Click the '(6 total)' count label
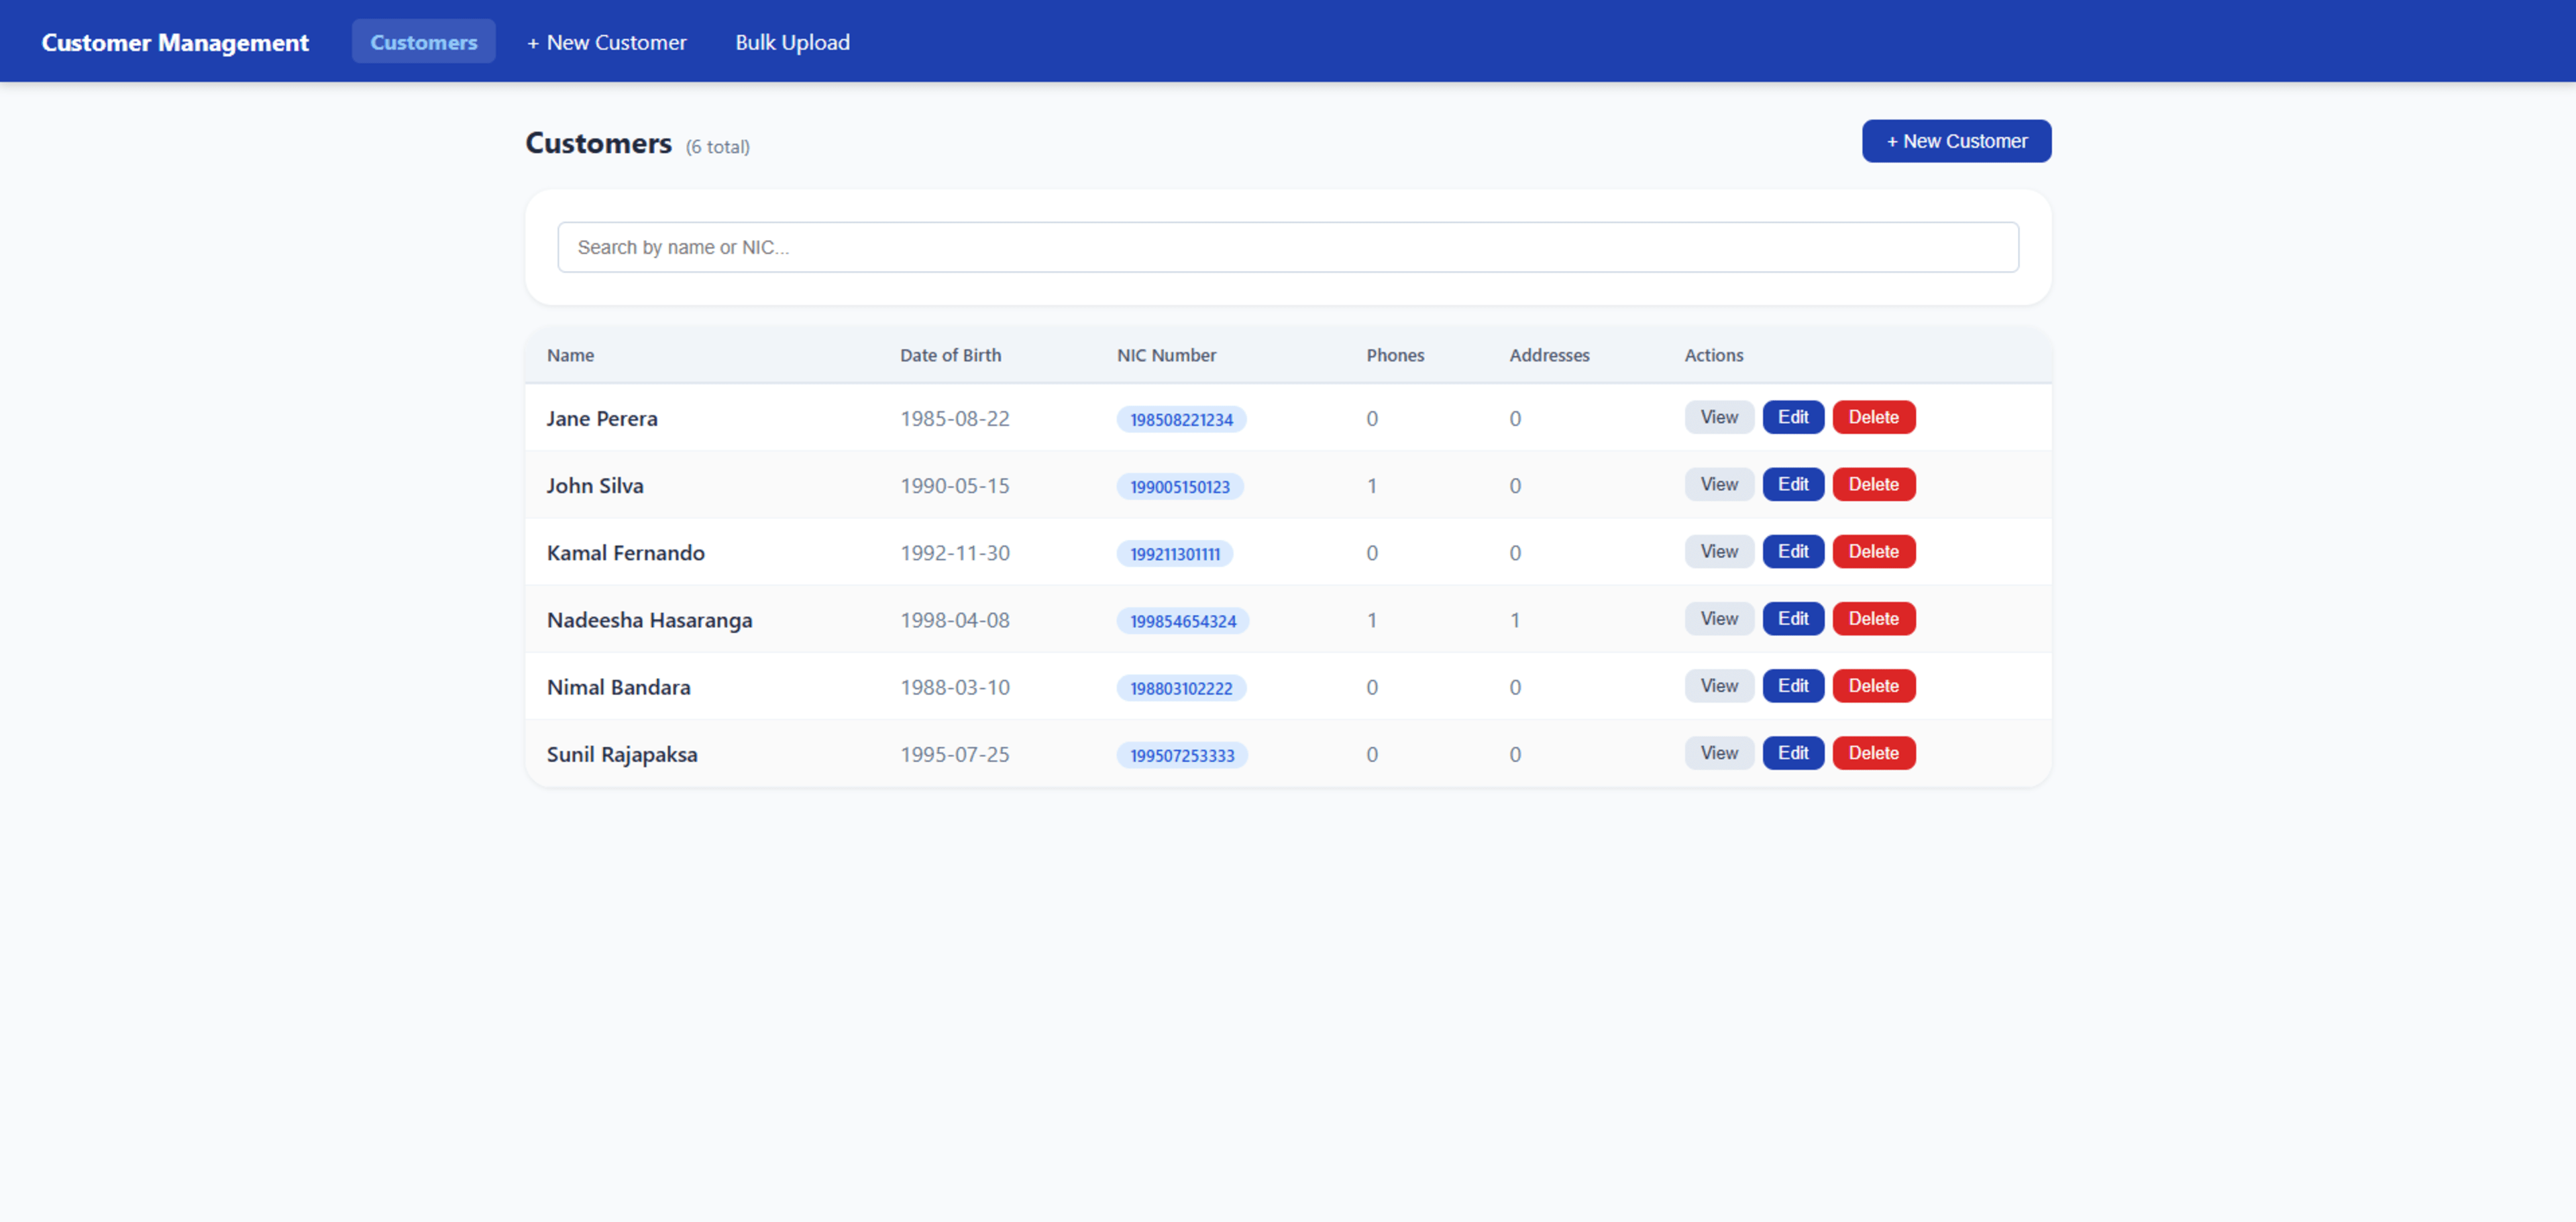Screen dimensions: 2576x1222 (717, 147)
